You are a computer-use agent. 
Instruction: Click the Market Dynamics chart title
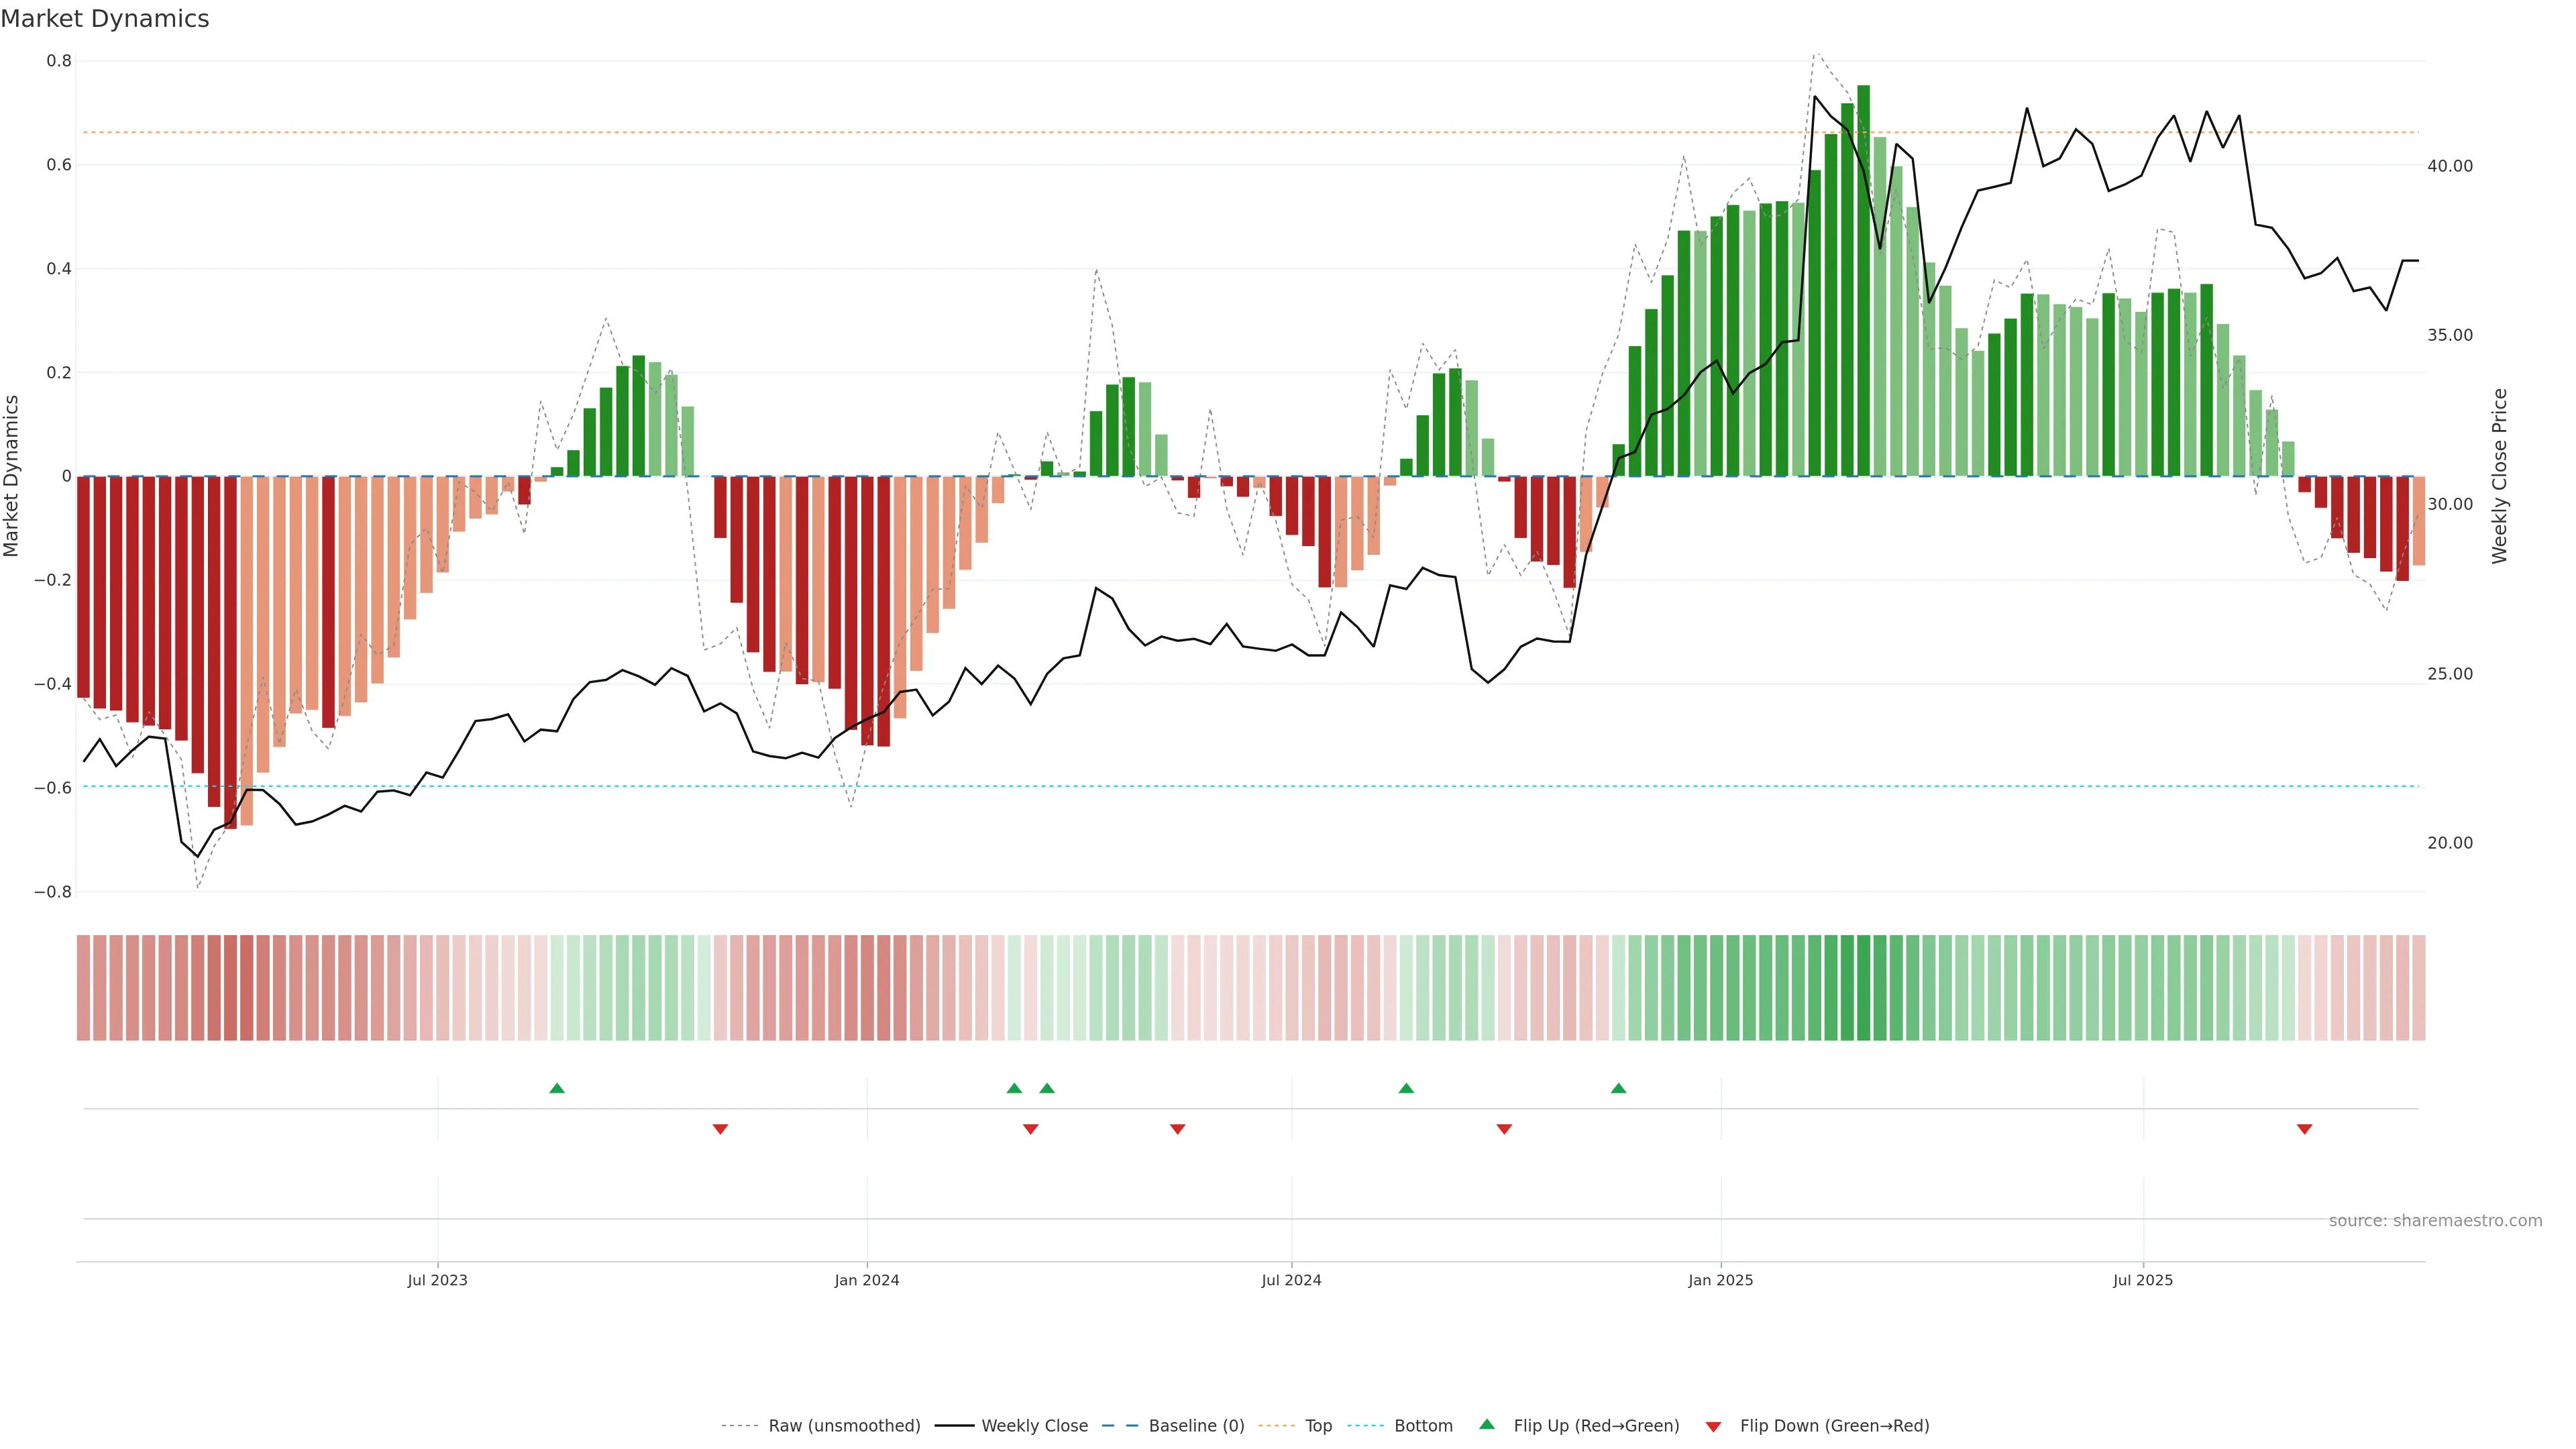tap(105, 19)
